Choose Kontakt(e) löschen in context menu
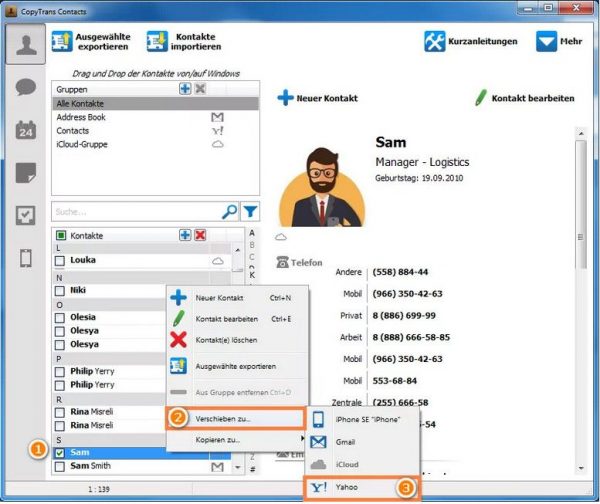This screenshot has width=600, height=504. pyautogui.click(x=237, y=340)
